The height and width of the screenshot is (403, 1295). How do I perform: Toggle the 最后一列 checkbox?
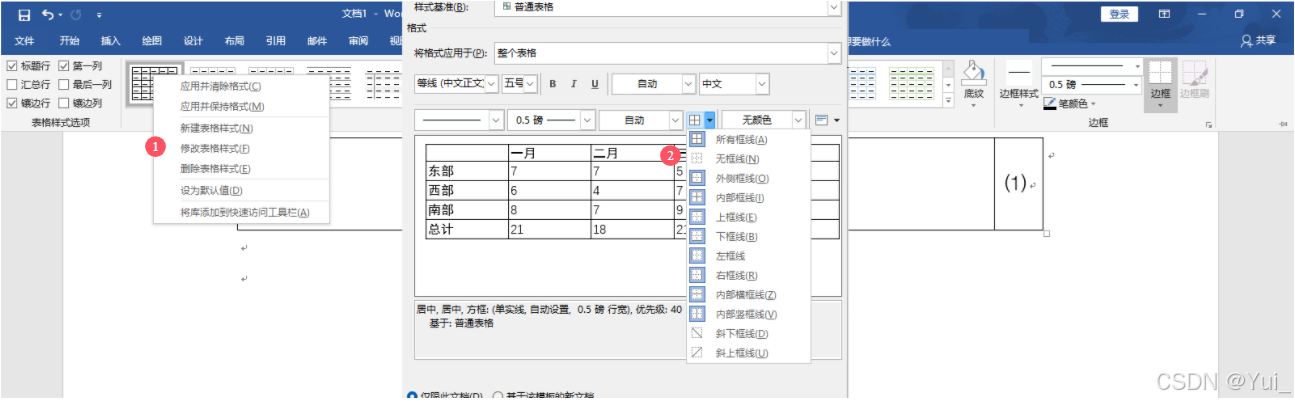(64, 84)
